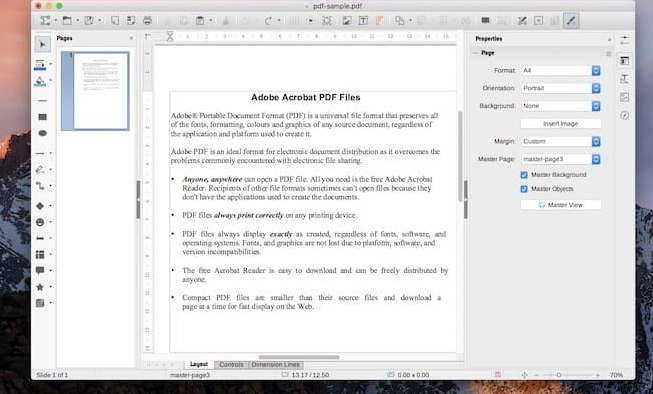Select the Connectors tool

tap(40, 186)
